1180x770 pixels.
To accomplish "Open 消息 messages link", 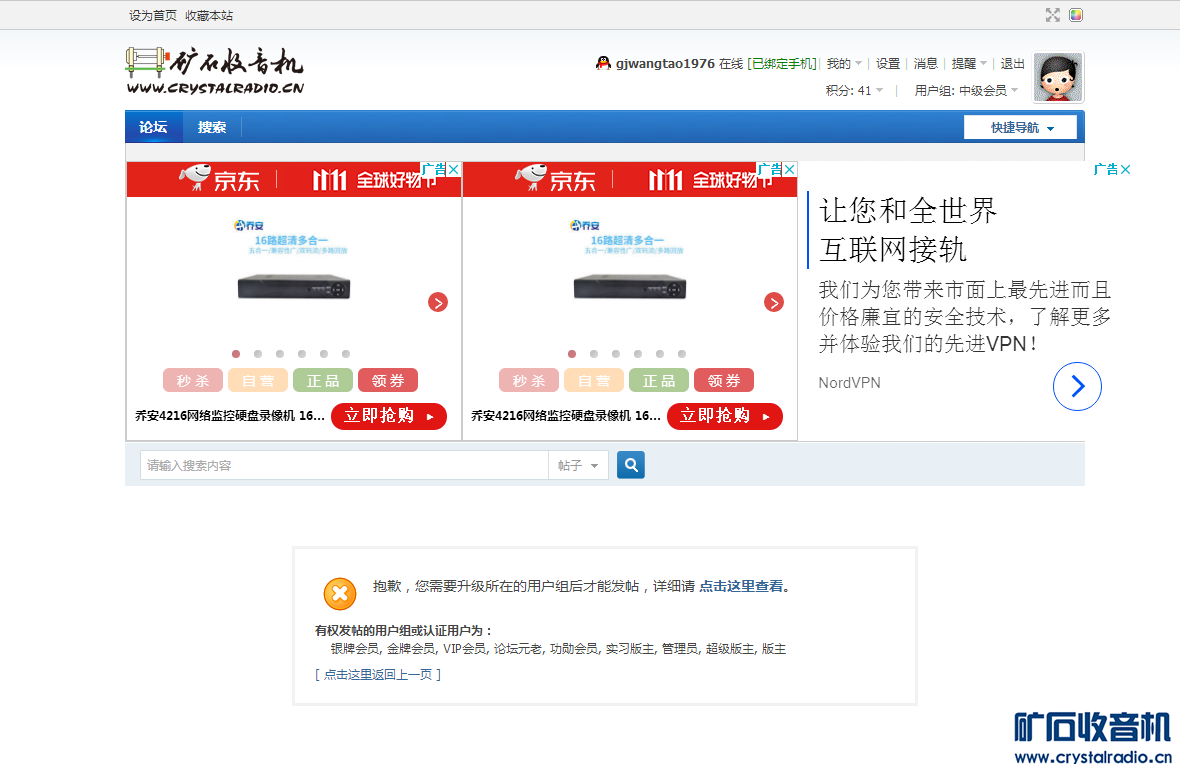I will click(926, 64).
